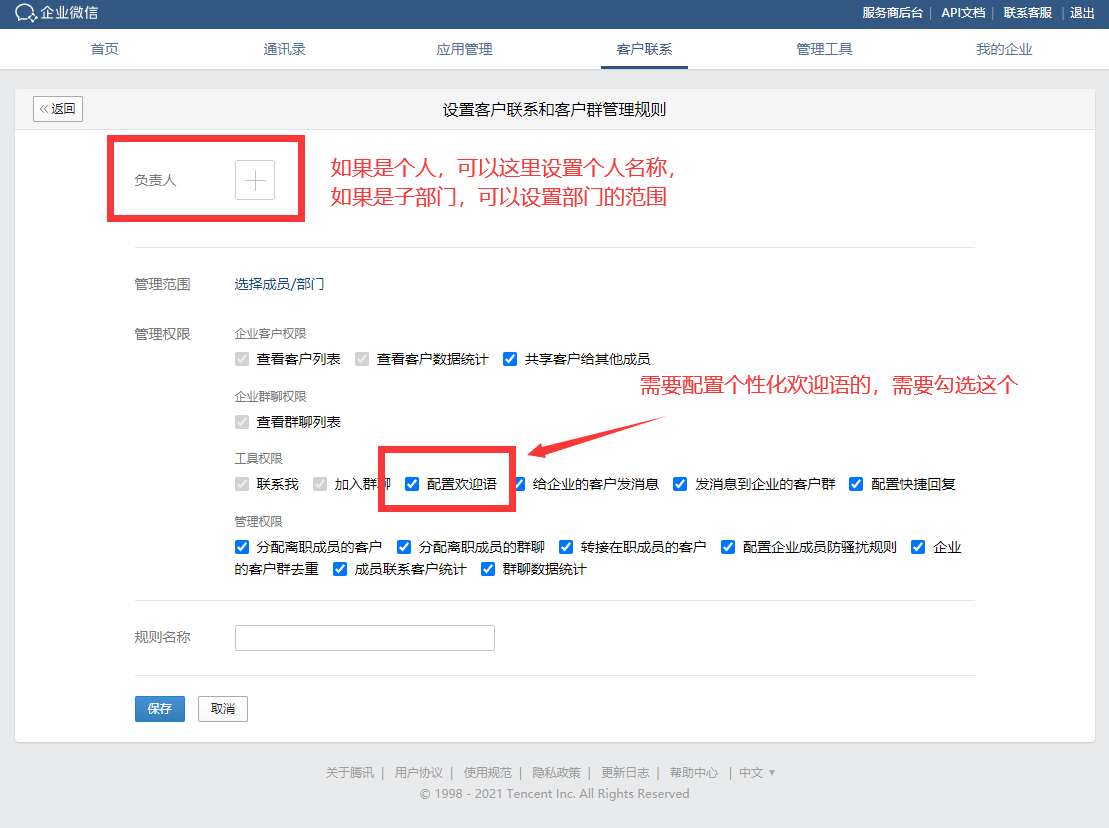Toggle the 查看客户列表 checkbox

click(242, 359)
